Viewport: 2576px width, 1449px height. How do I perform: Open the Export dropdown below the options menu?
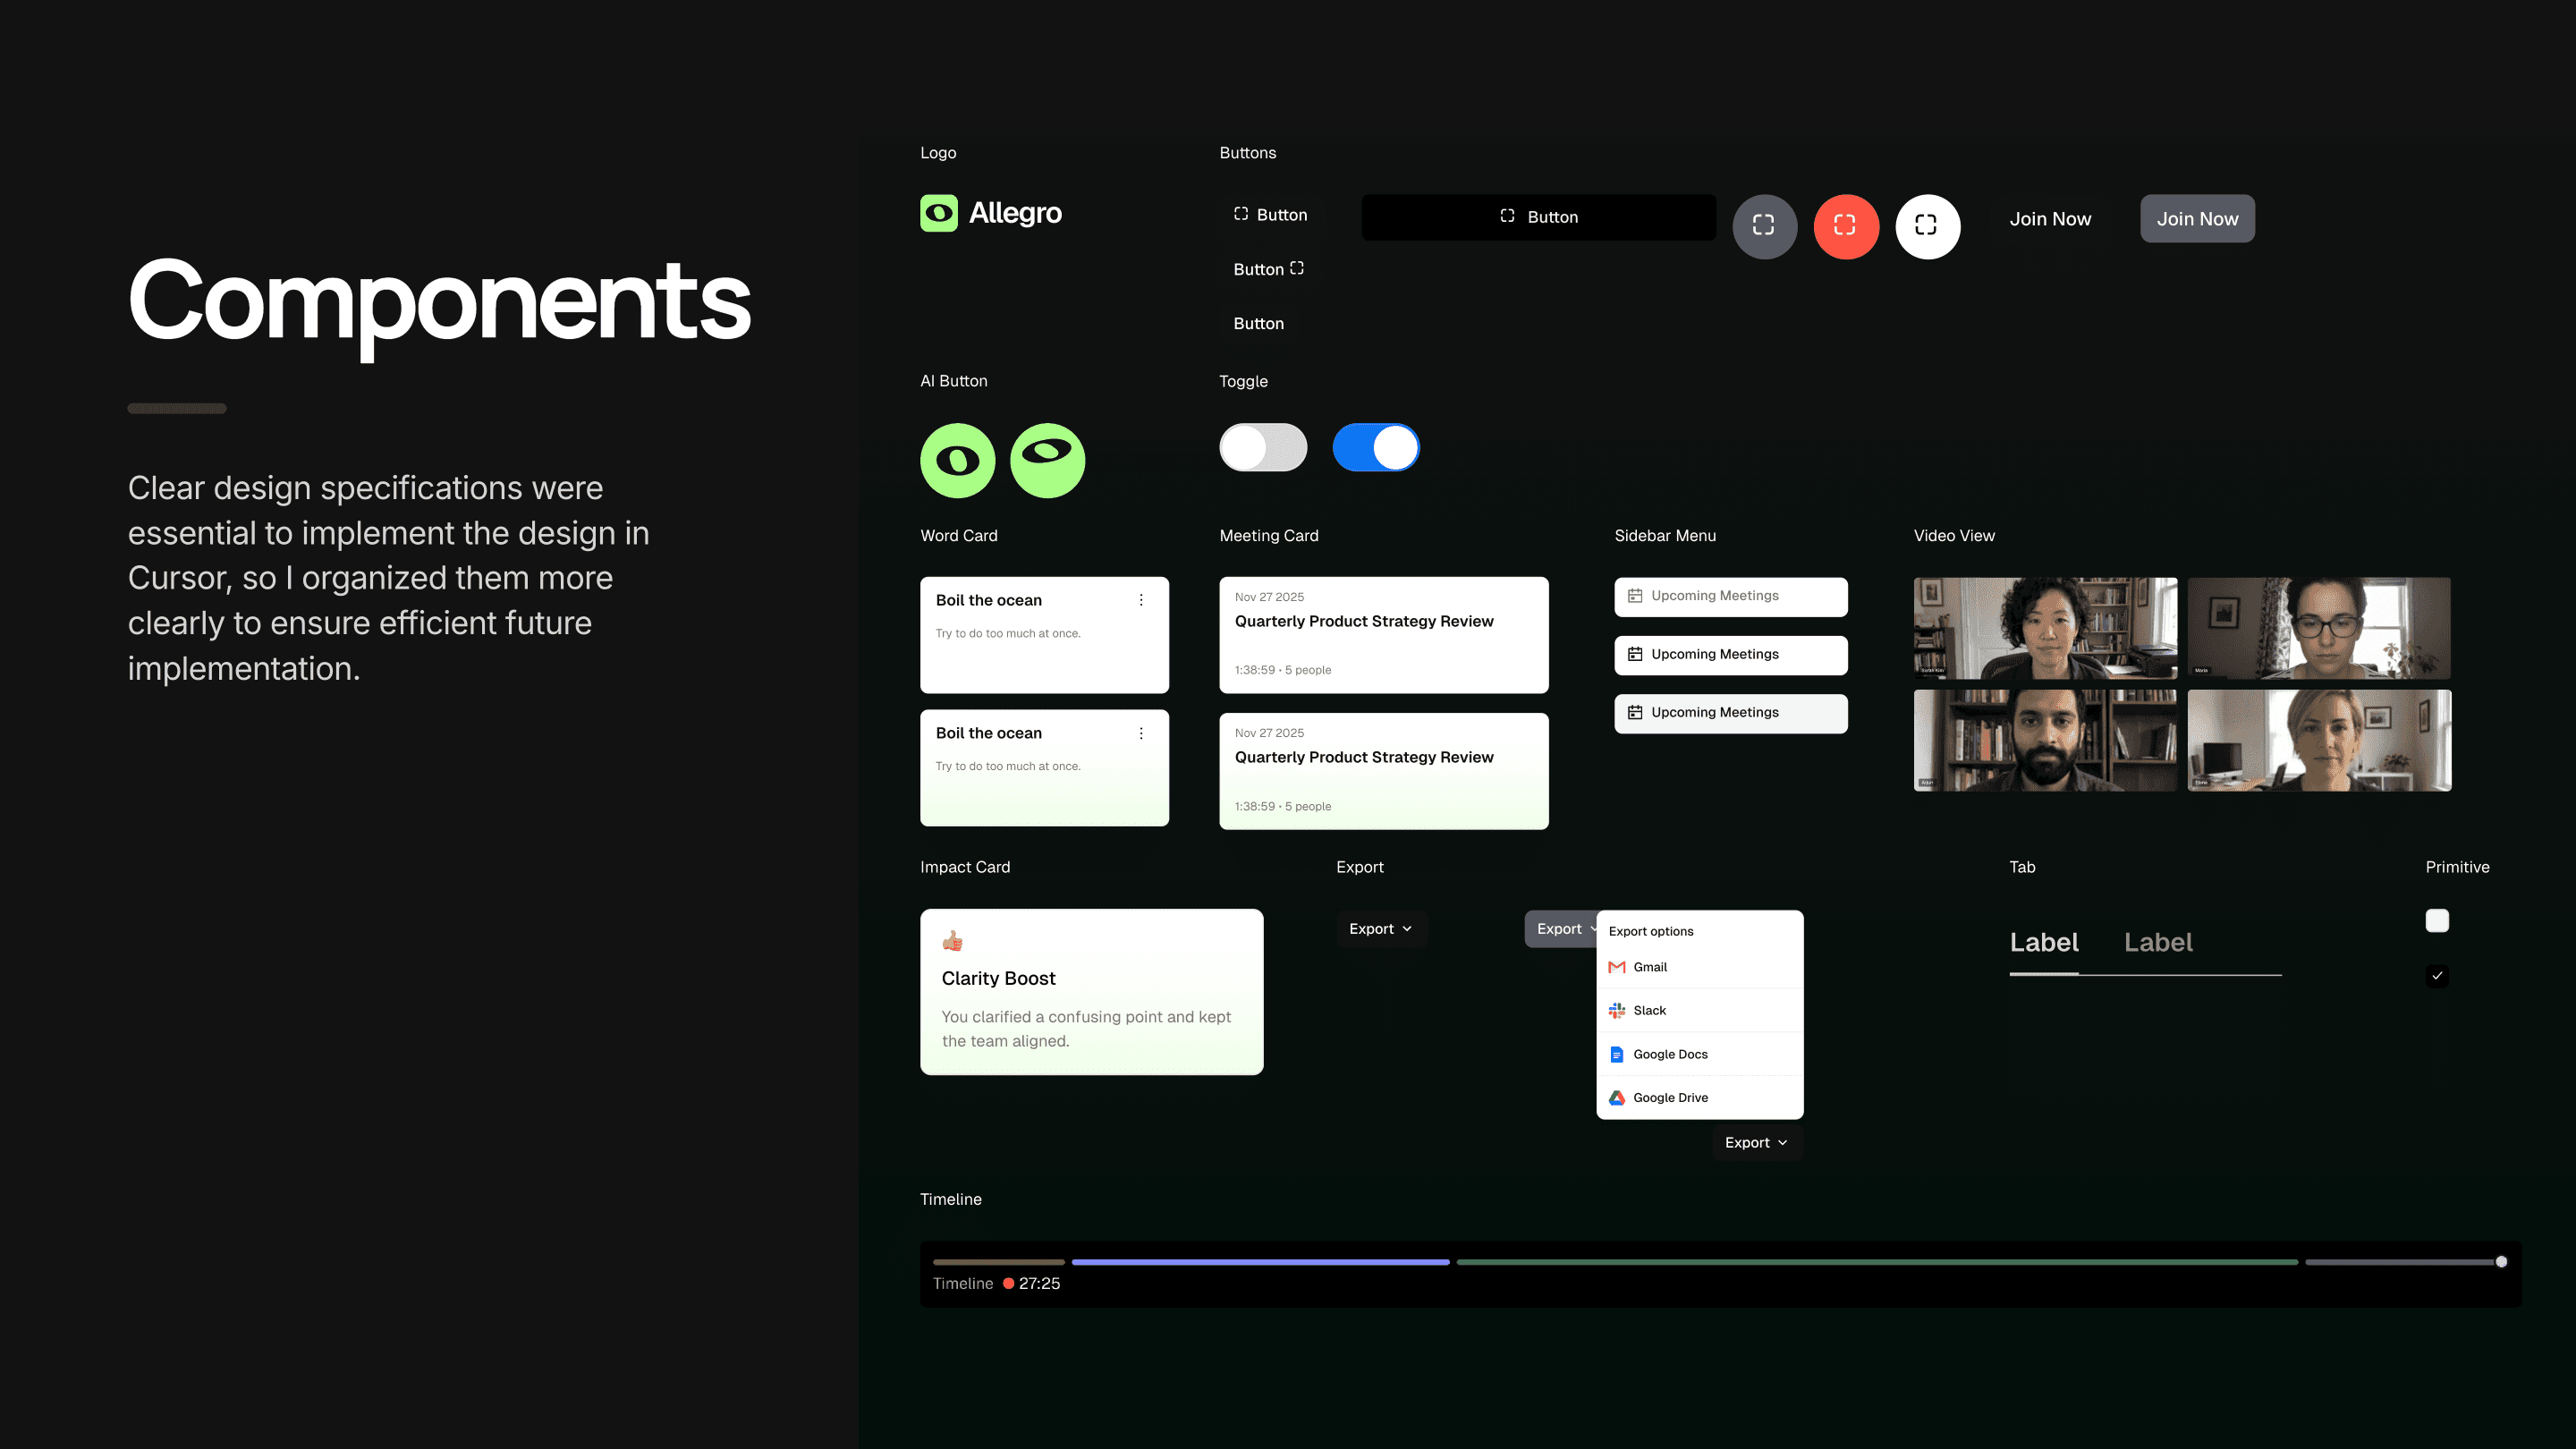coord(1756,1142)
